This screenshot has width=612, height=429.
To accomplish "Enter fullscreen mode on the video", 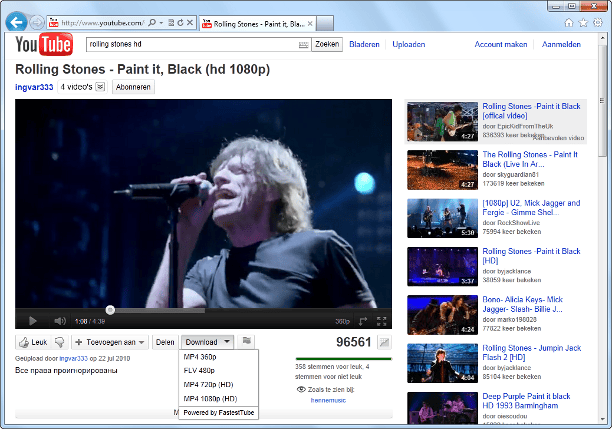I will 381,321.
